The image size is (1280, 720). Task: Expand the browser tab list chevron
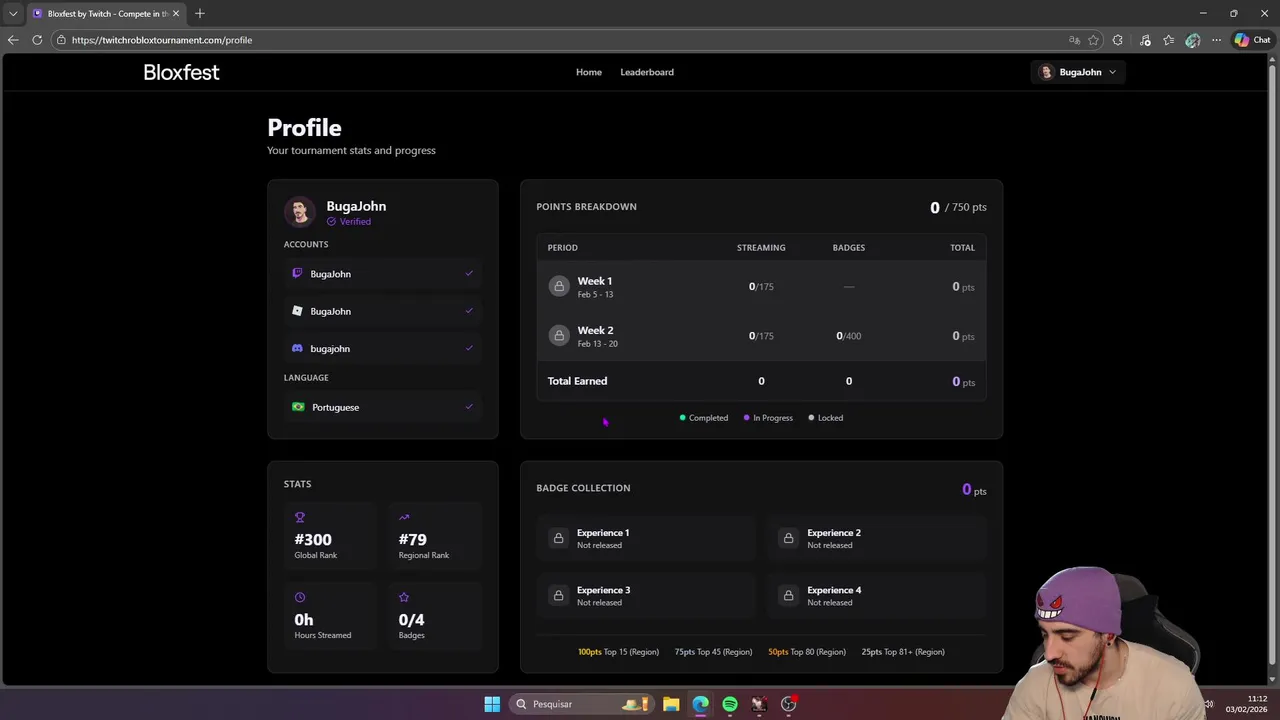tap(13, 14)
